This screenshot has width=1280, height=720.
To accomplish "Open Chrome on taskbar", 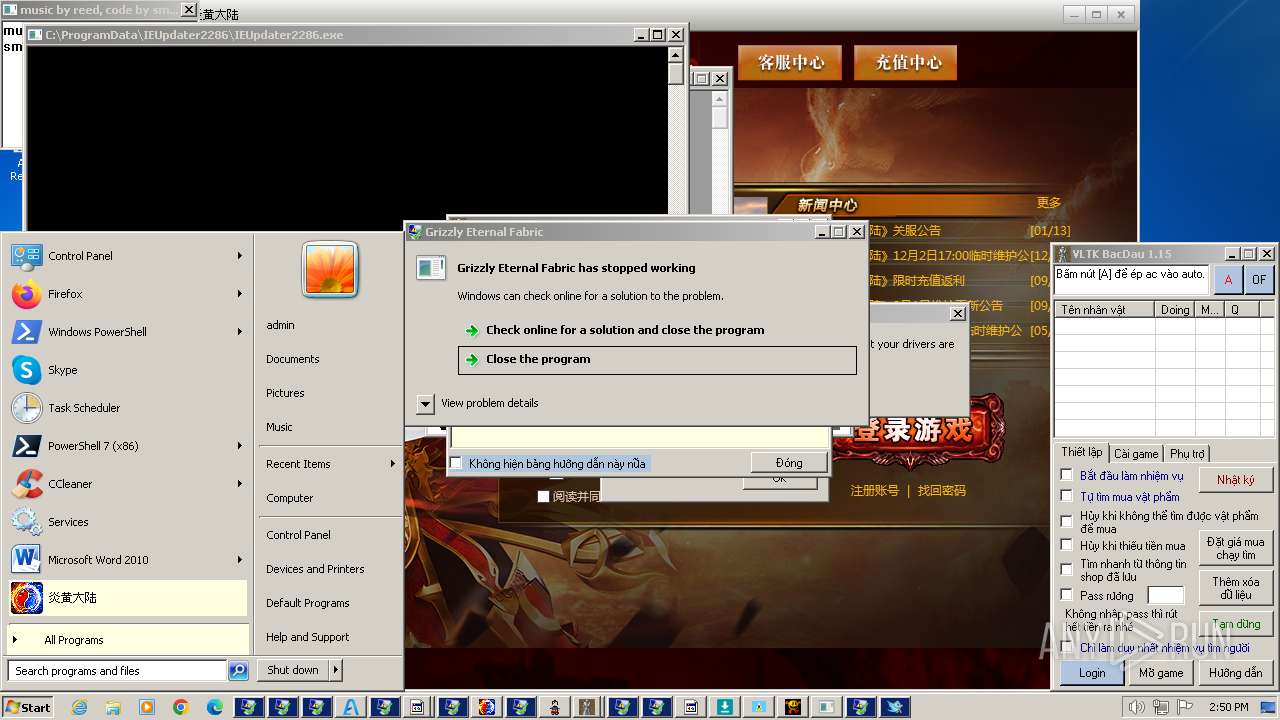I will pos(180,707).
